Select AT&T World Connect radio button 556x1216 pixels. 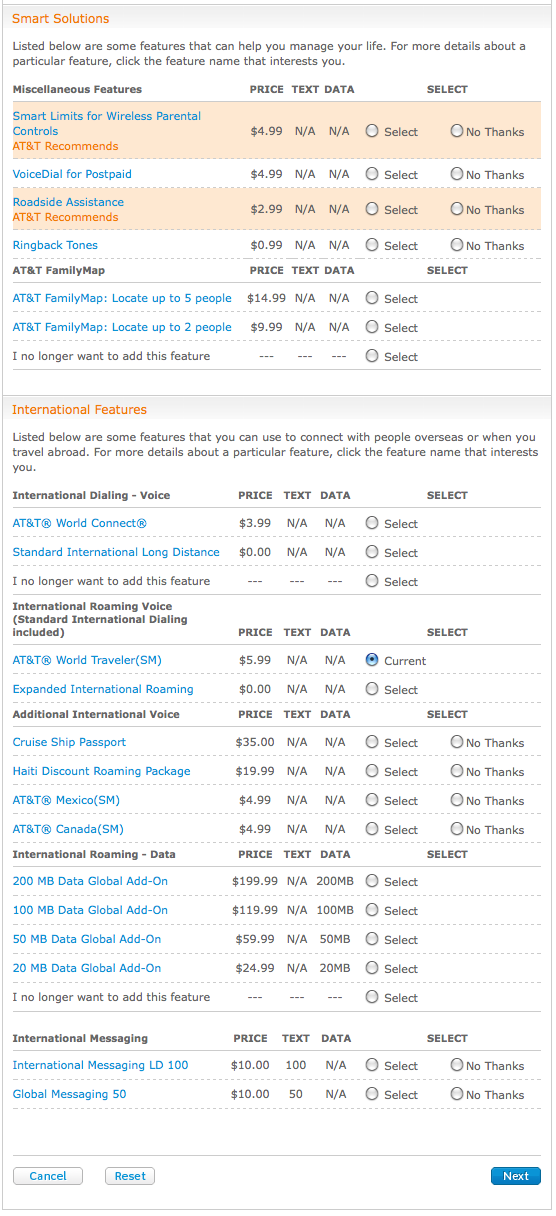point(372,523)
